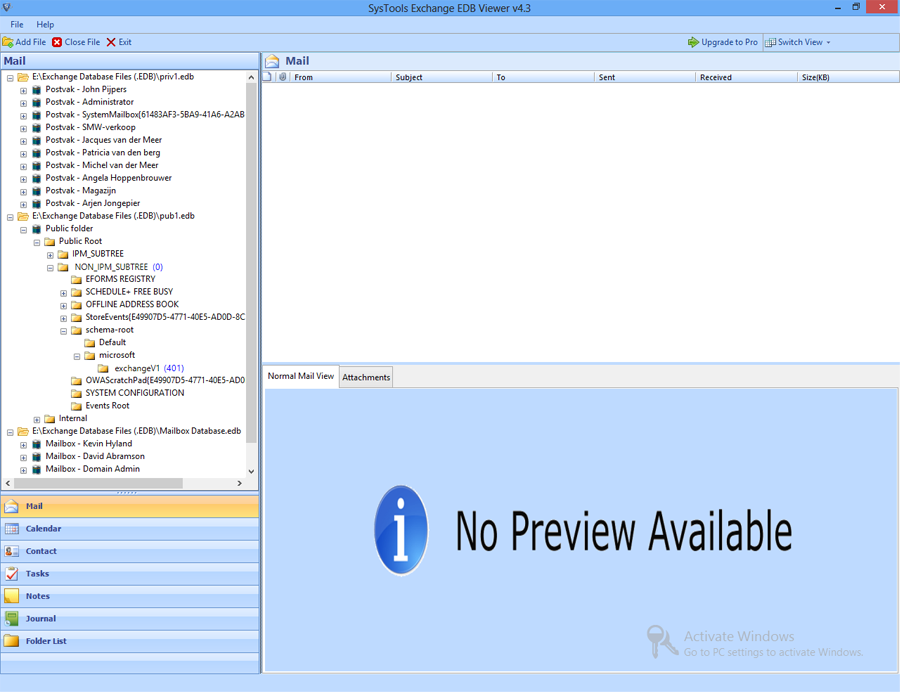Click the tree vertical scrollbar thumb
The width and height of the screenshot is (900, 692).
pyautogui.click(x=251, y=263)
